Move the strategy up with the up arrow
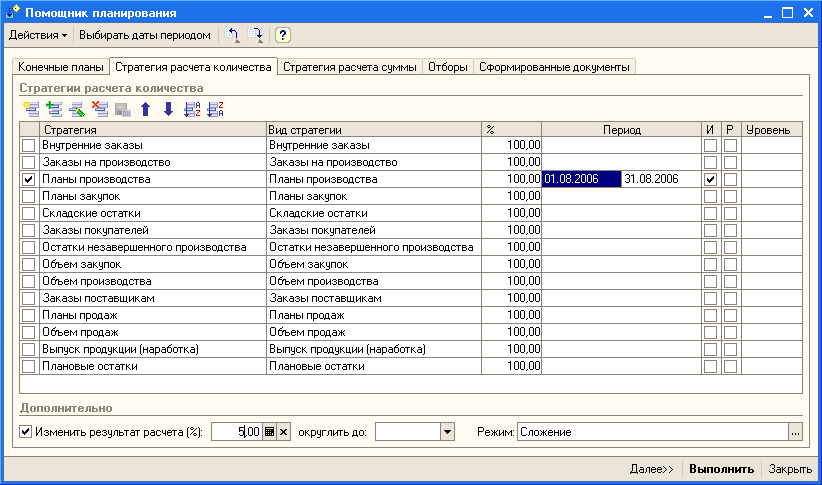 (146, 109)
